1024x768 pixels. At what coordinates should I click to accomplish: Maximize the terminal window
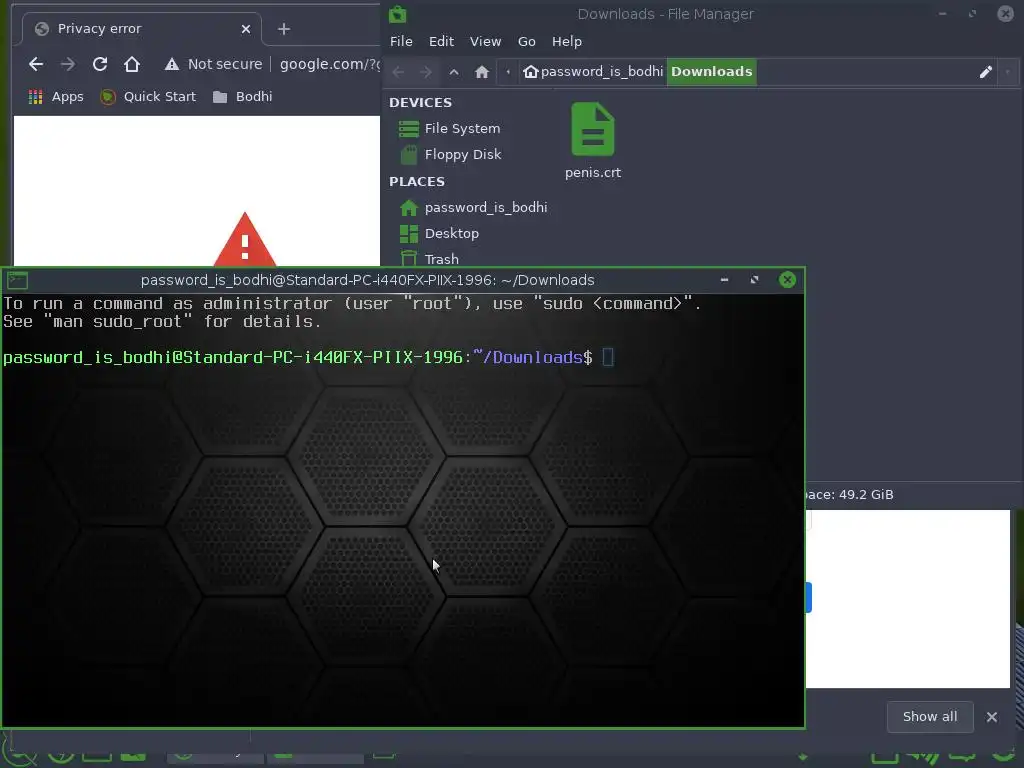754,280
